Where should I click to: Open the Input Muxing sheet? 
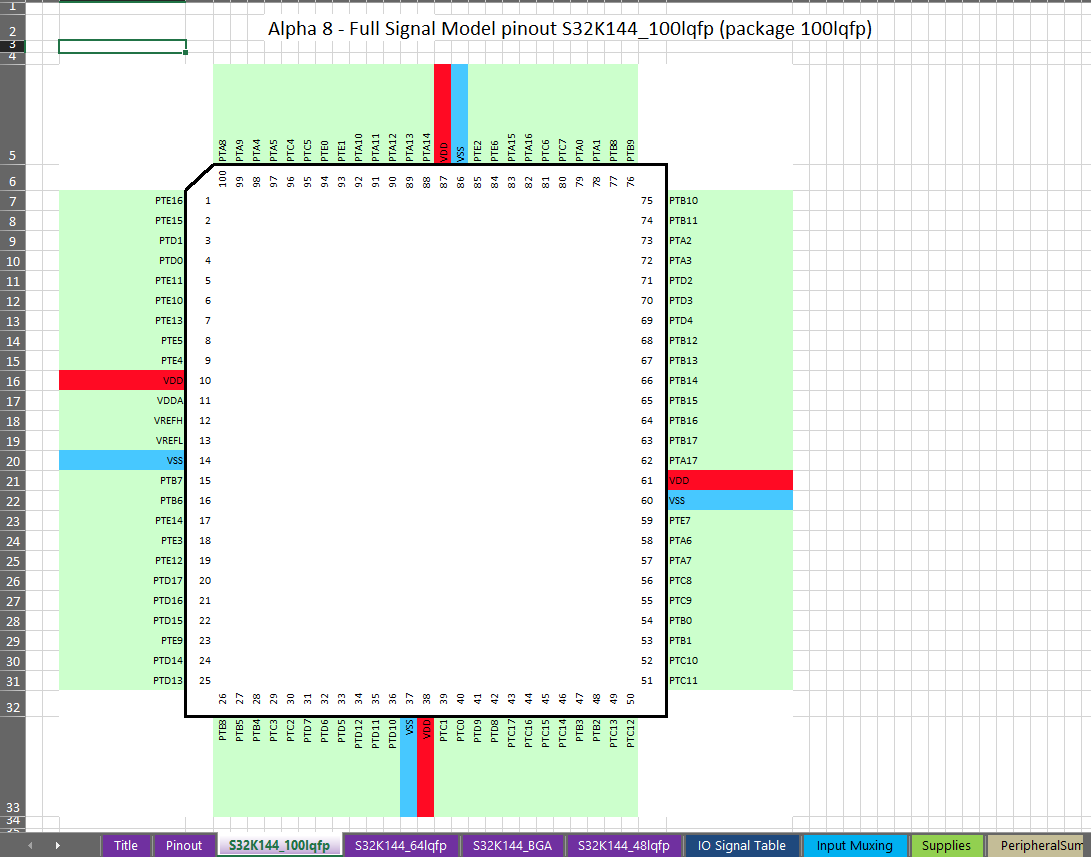pos(855,845)
